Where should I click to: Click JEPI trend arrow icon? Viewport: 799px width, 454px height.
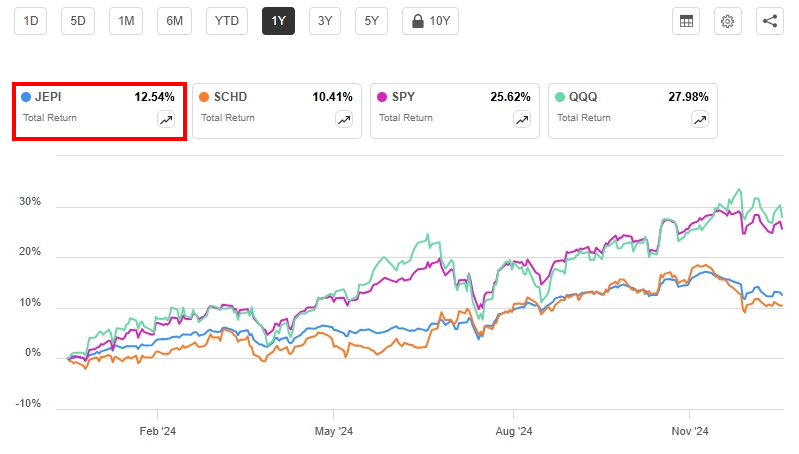[x=166, y=120]
